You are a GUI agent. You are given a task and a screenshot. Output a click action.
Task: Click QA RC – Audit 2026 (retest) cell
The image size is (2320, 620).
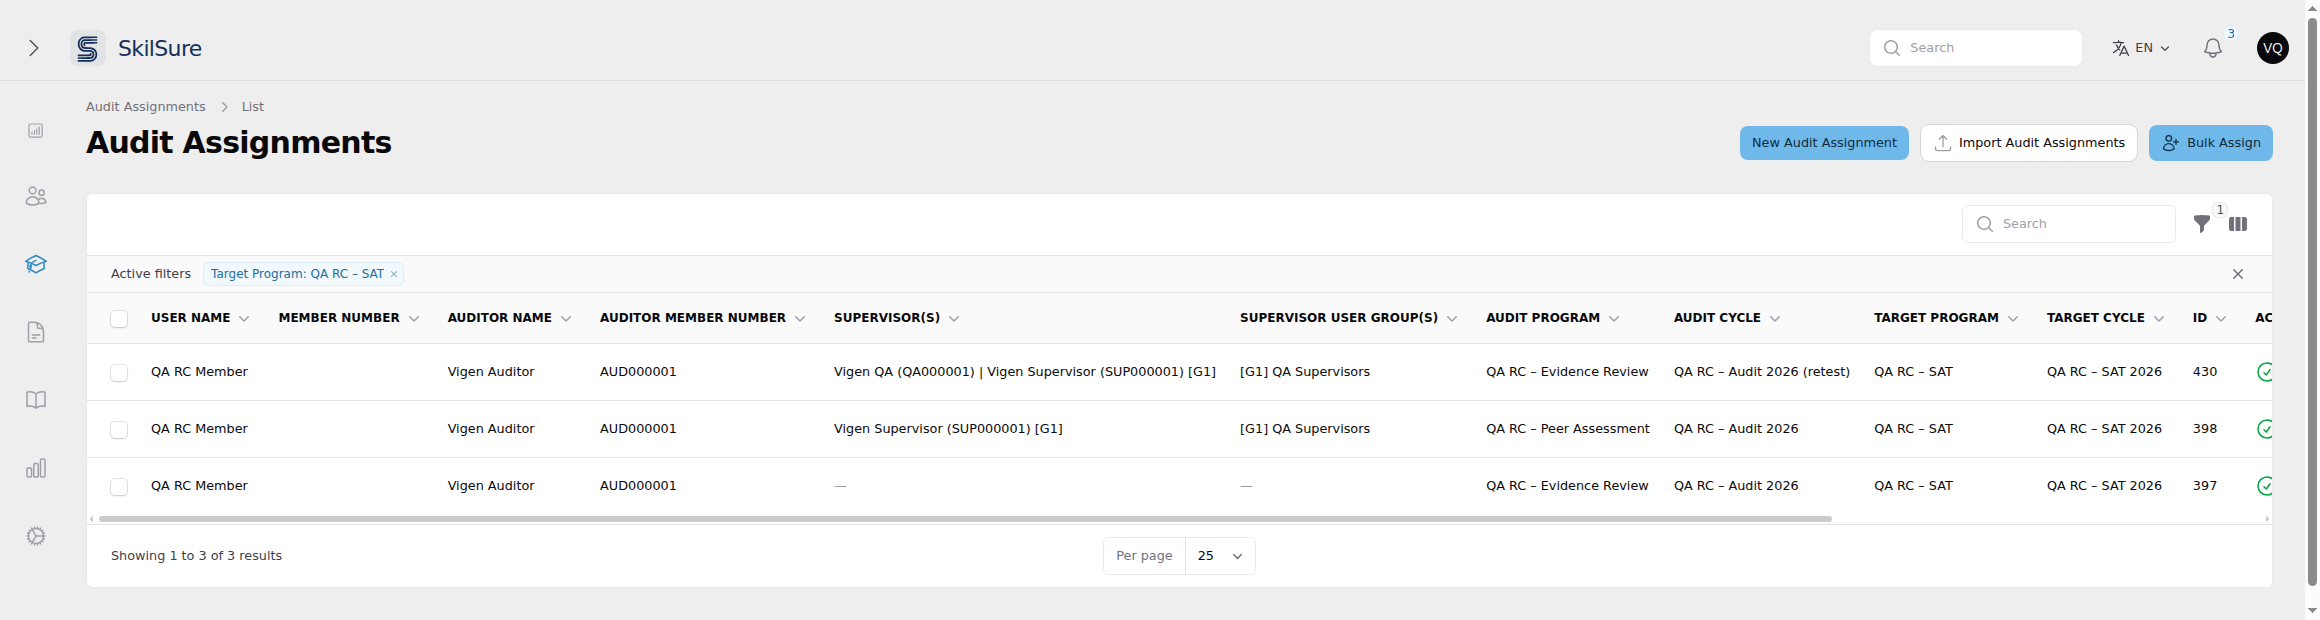tap(1762, 372)
